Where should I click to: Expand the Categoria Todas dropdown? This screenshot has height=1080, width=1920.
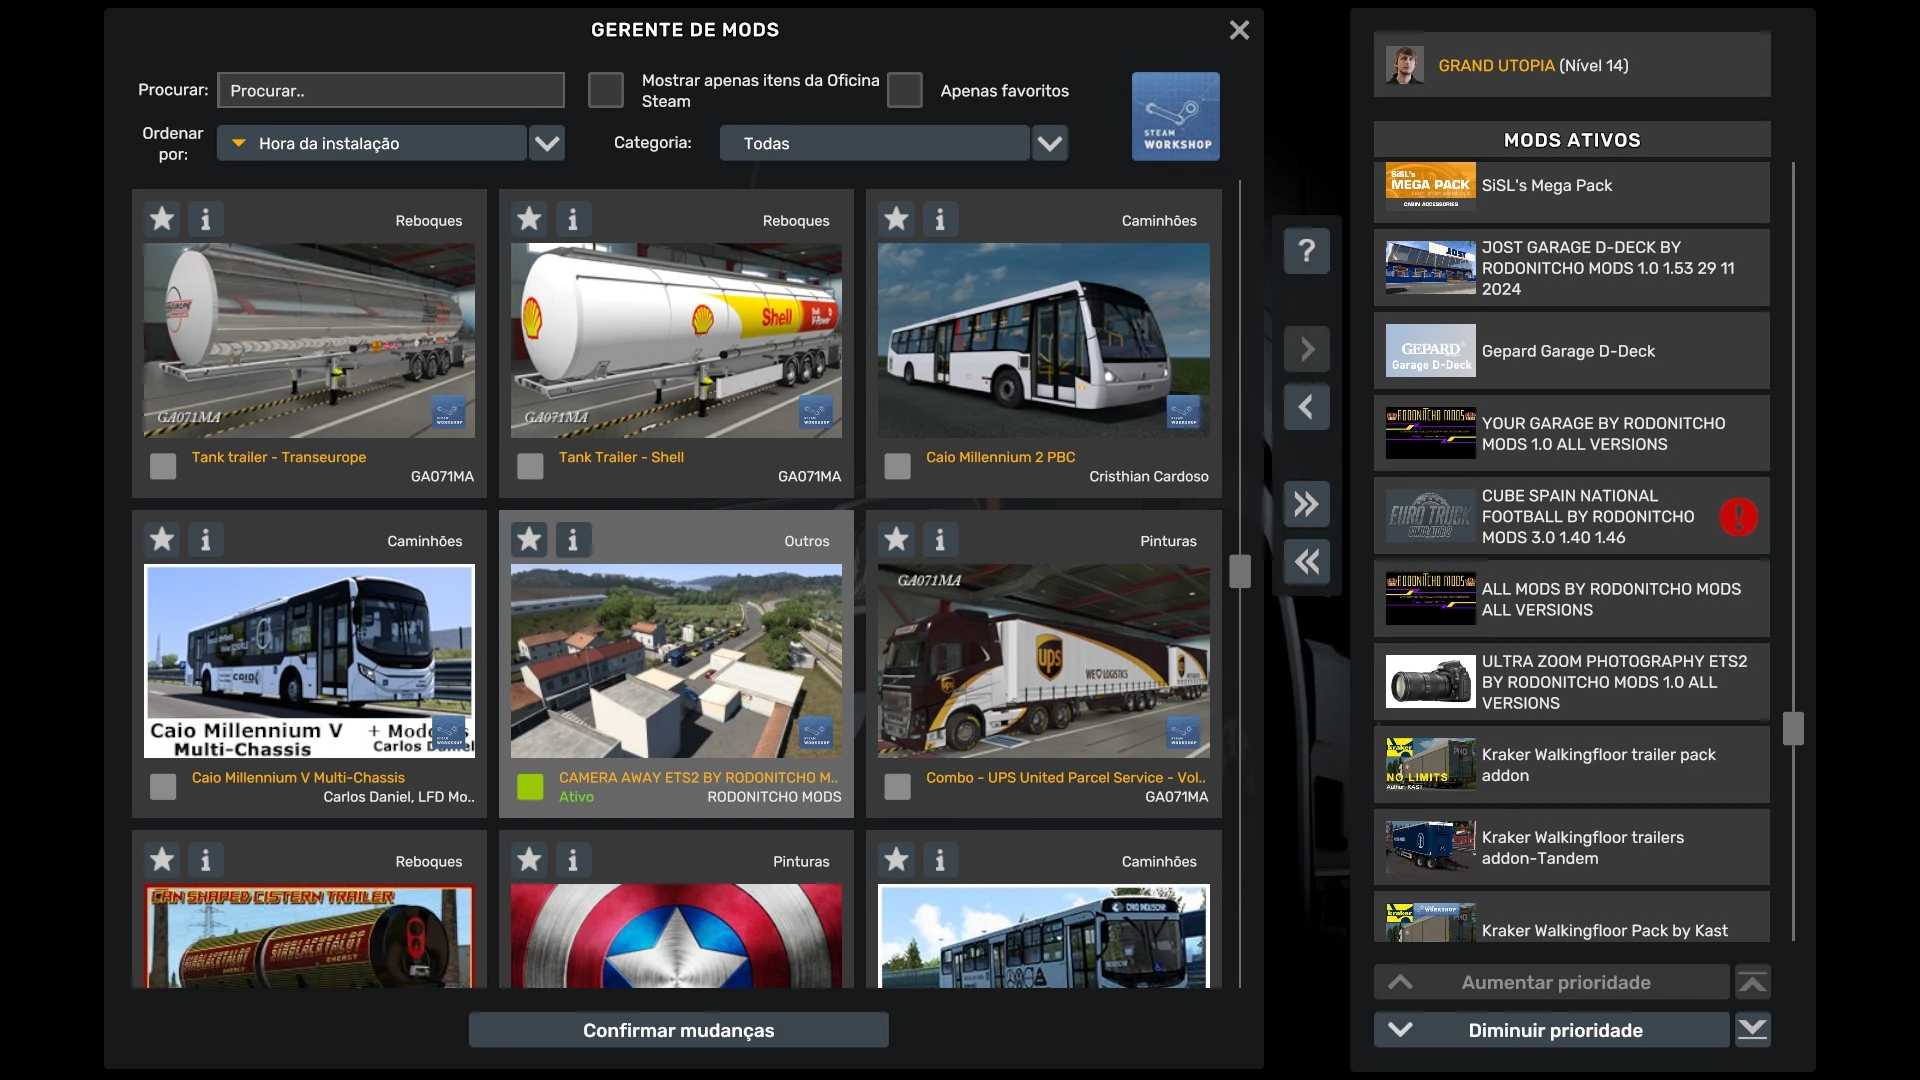pyautogui.click(x=1049, y=143)
